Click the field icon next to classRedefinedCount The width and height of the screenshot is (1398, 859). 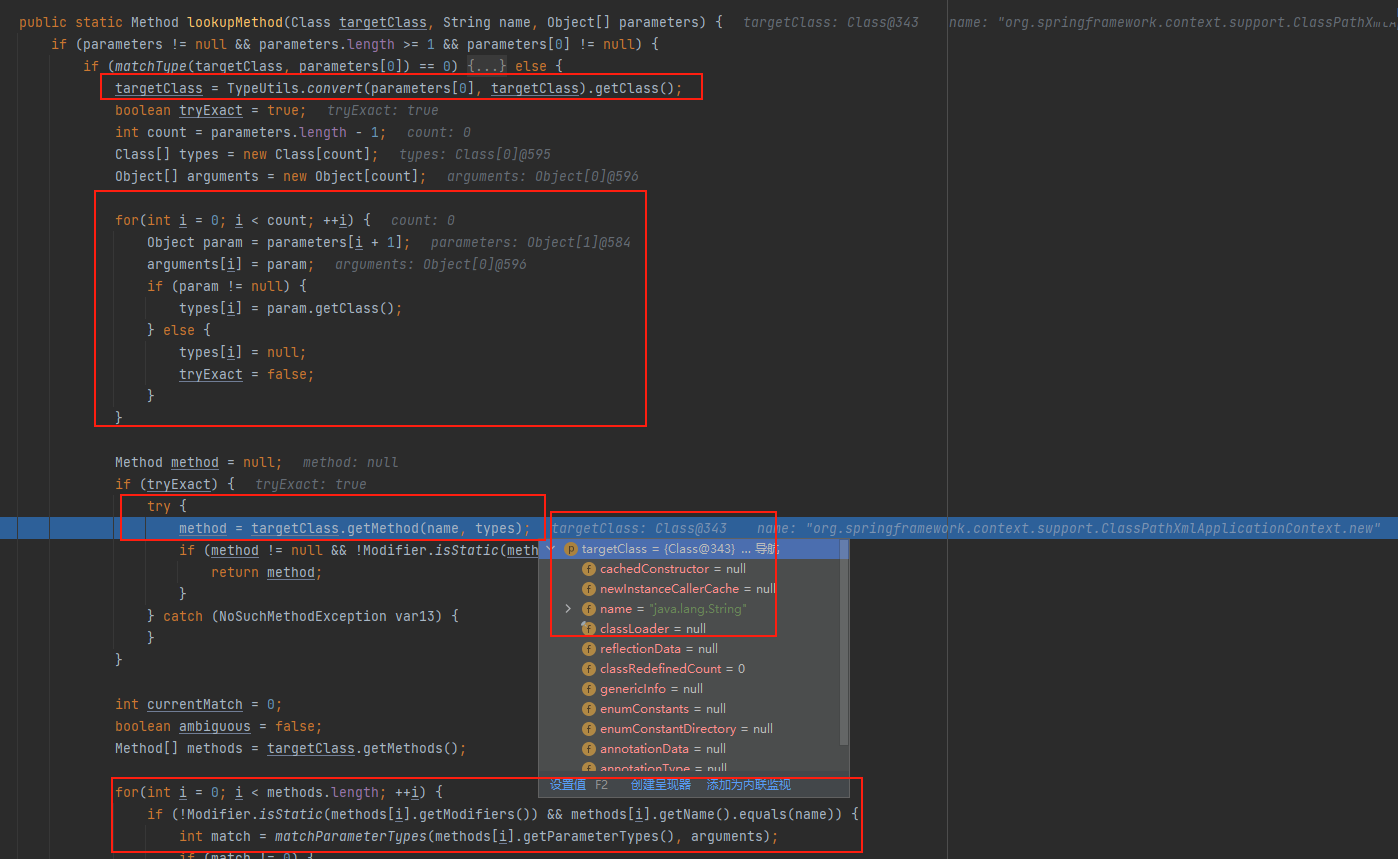pyautogui.click(x=589, y=669)
